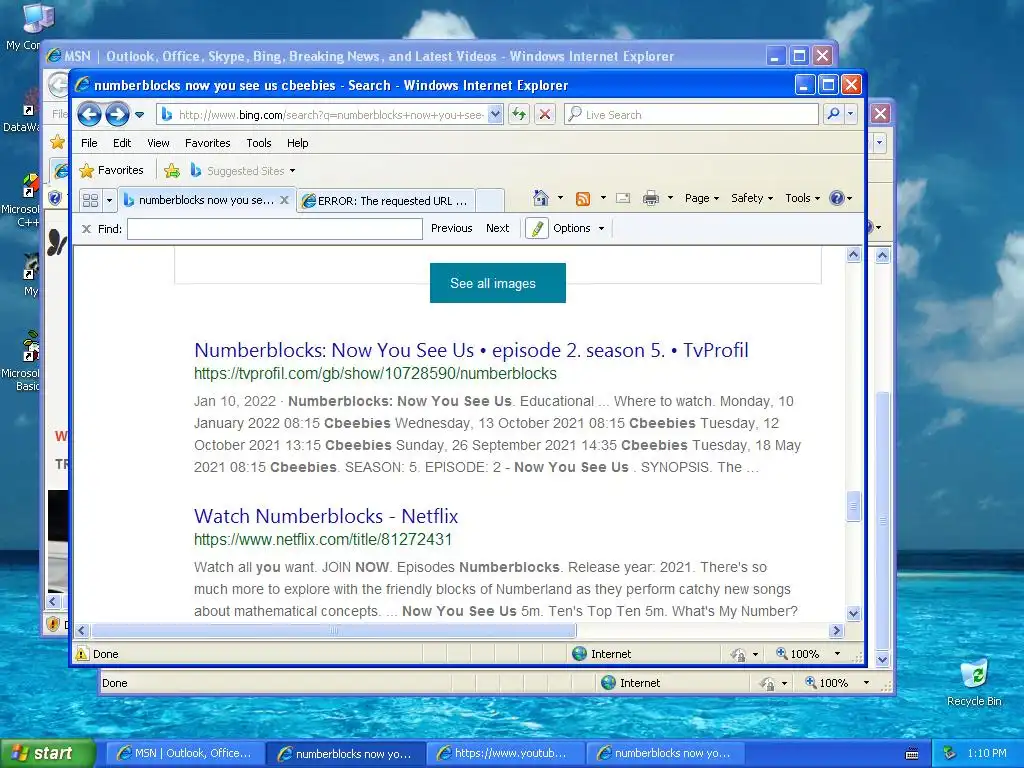Show Quick Tabs grid icon

click(x=90, y=200)
